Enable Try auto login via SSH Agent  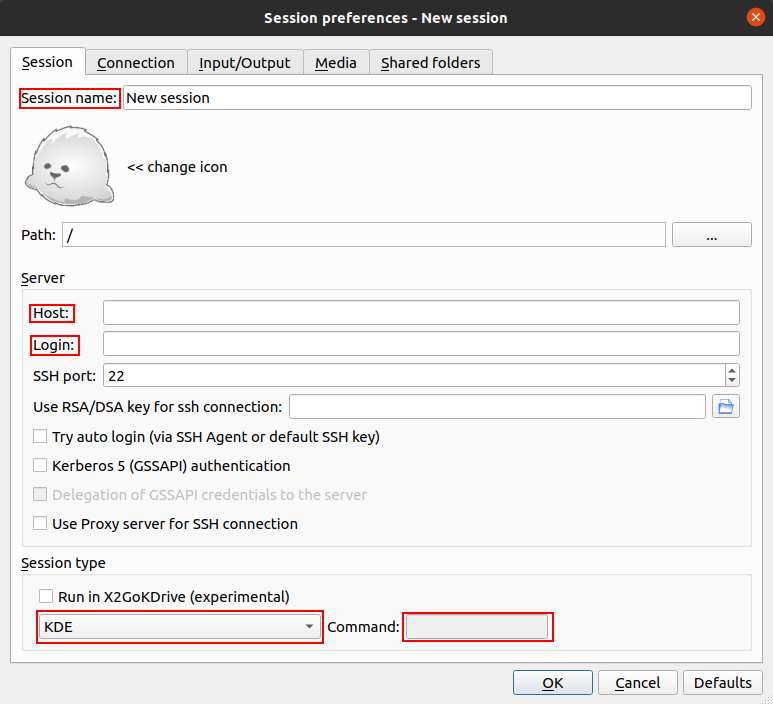point(41,437)
